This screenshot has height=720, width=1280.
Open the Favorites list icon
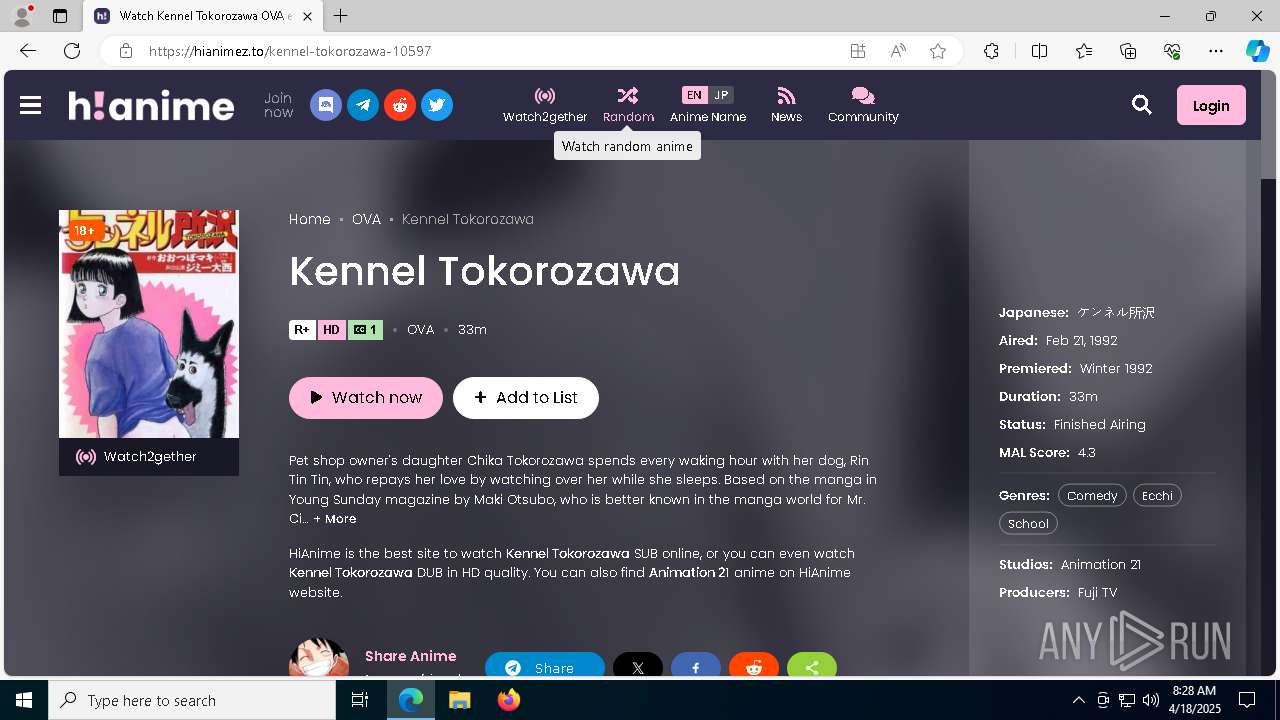coord(1084,51)
